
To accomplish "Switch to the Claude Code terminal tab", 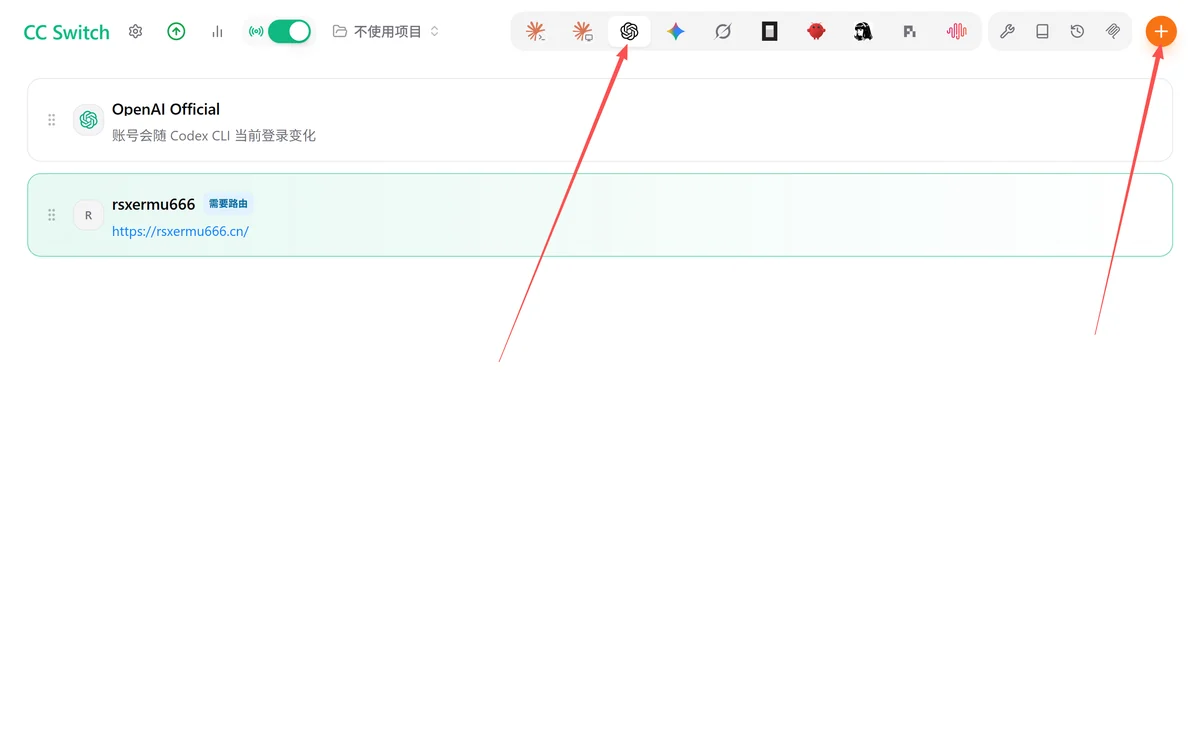I will pyautogui.click(x=536, y=32).
